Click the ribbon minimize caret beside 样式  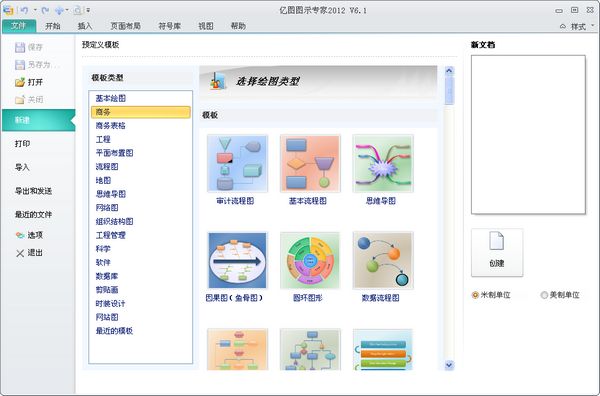tap(562, 26)
